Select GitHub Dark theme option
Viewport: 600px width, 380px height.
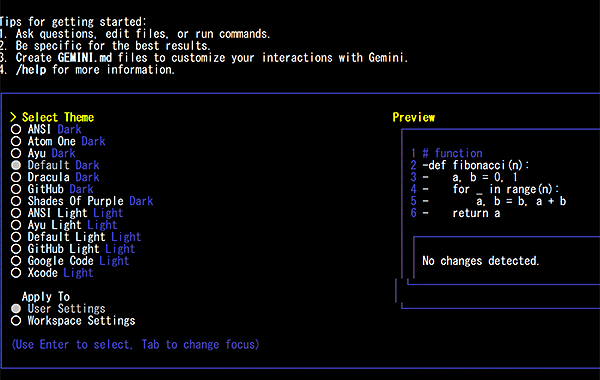click(16, 189)
